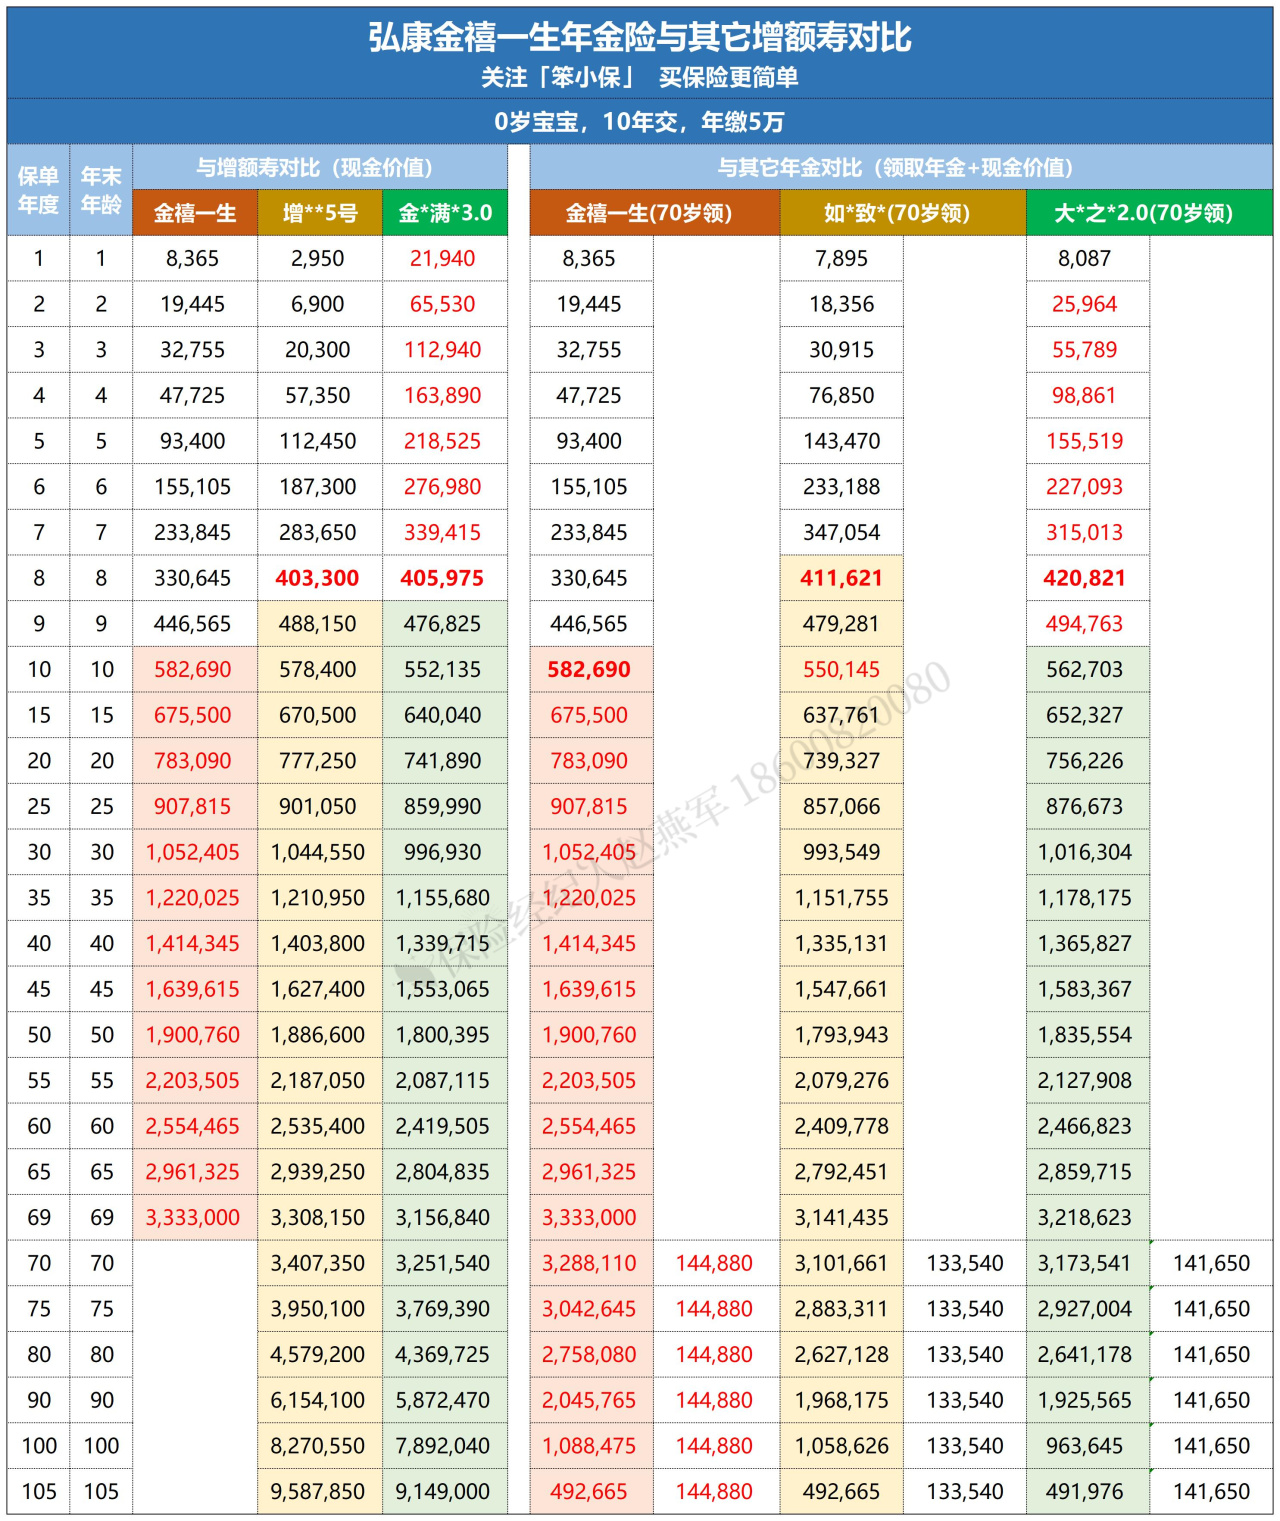Image resolution: width=1280 pixels, height=1521 pixels.
Task: Select the 如*致*(70岁领) column header
Action: (x=902, y=213)
